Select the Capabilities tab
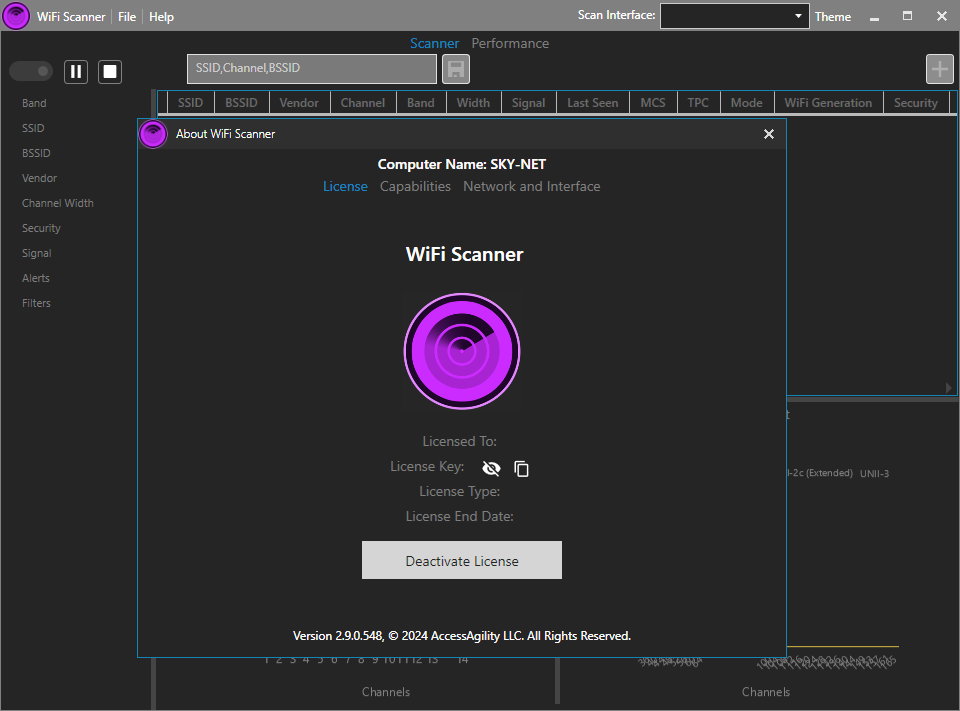This screenshot has height=711, width=960. tap(415, 186)
